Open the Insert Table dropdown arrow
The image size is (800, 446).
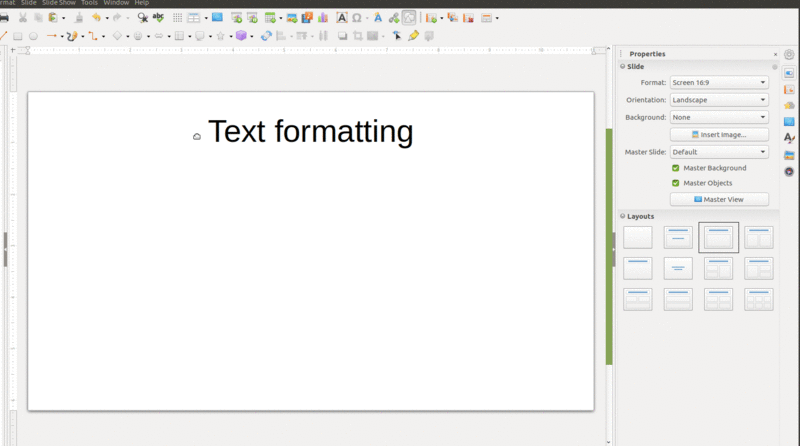[281, 18]
